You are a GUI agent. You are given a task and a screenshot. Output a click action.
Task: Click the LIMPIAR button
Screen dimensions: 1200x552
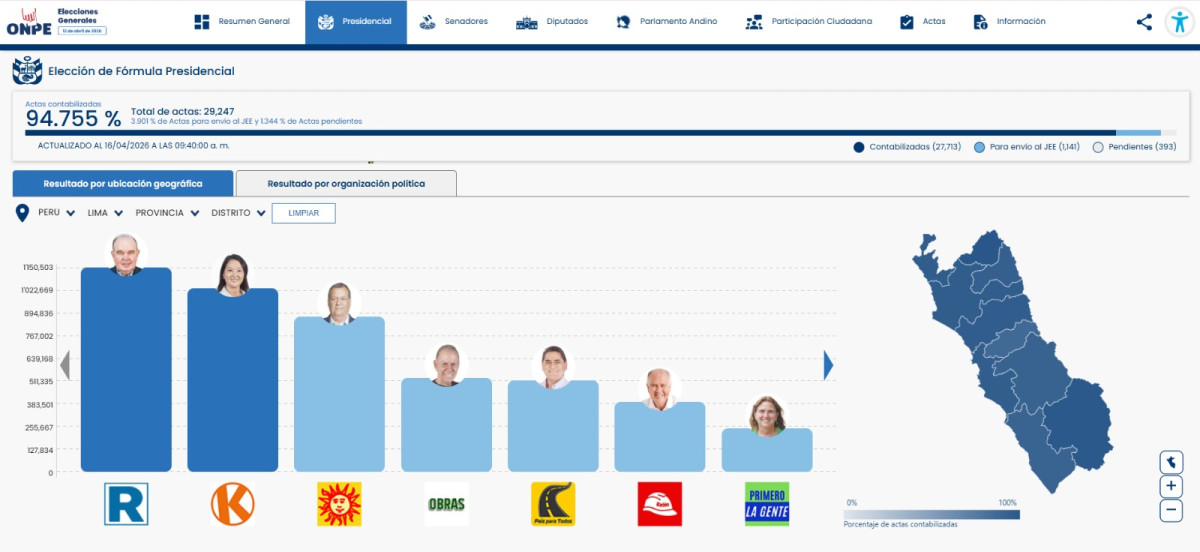coord(304,213)
